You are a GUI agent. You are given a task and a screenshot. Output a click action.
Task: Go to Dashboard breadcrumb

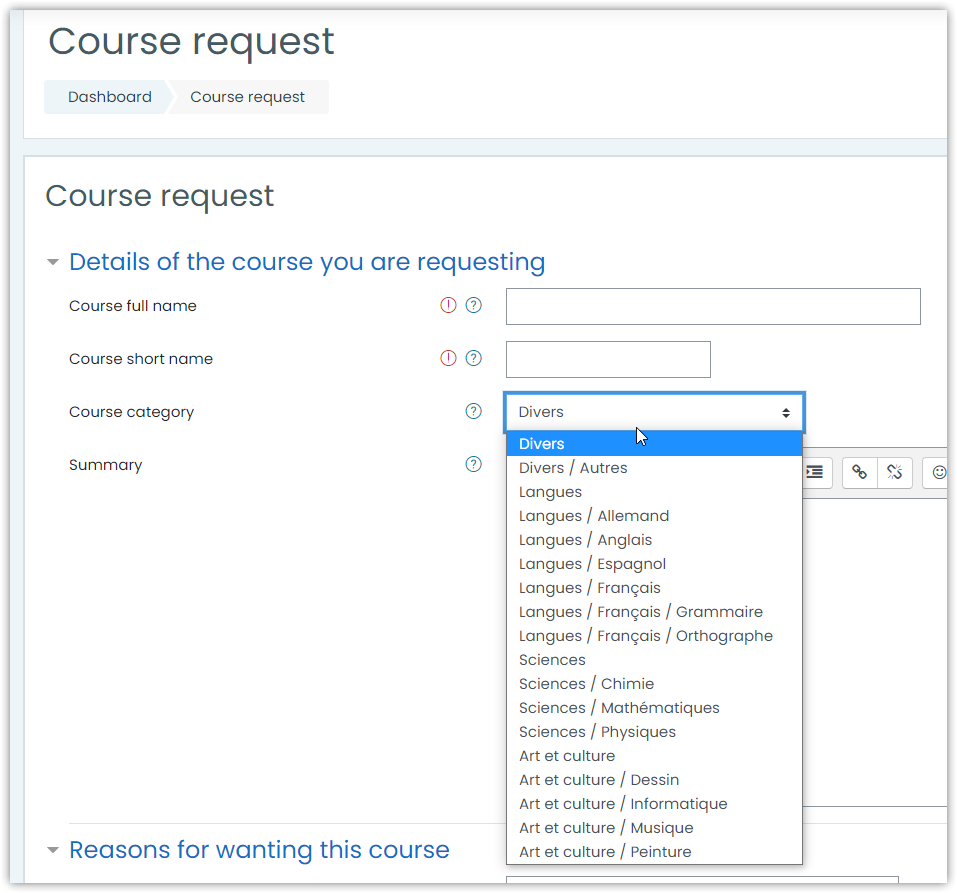point(110,97)
